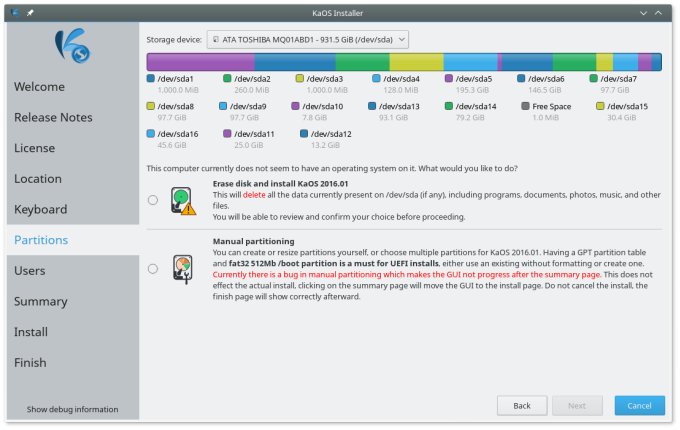This screenshot has height=430, width=680.
Task: Click the /dev/sda12 legend swatch
Action: pos(304,134)
